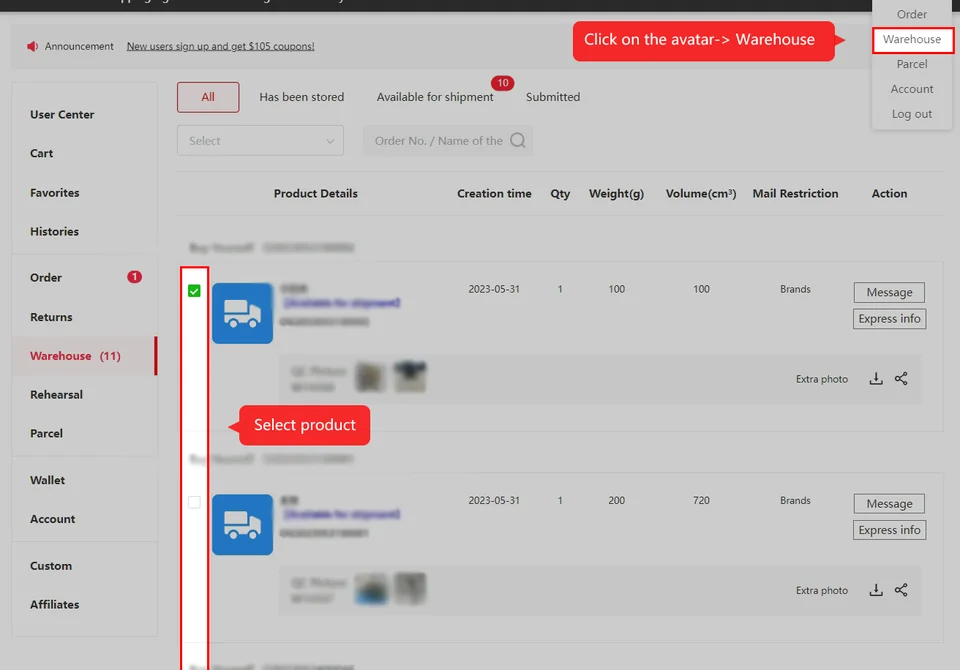The image size is (960, 670).
Task: Switch to Has been stored tab
Action: [302, 97]
